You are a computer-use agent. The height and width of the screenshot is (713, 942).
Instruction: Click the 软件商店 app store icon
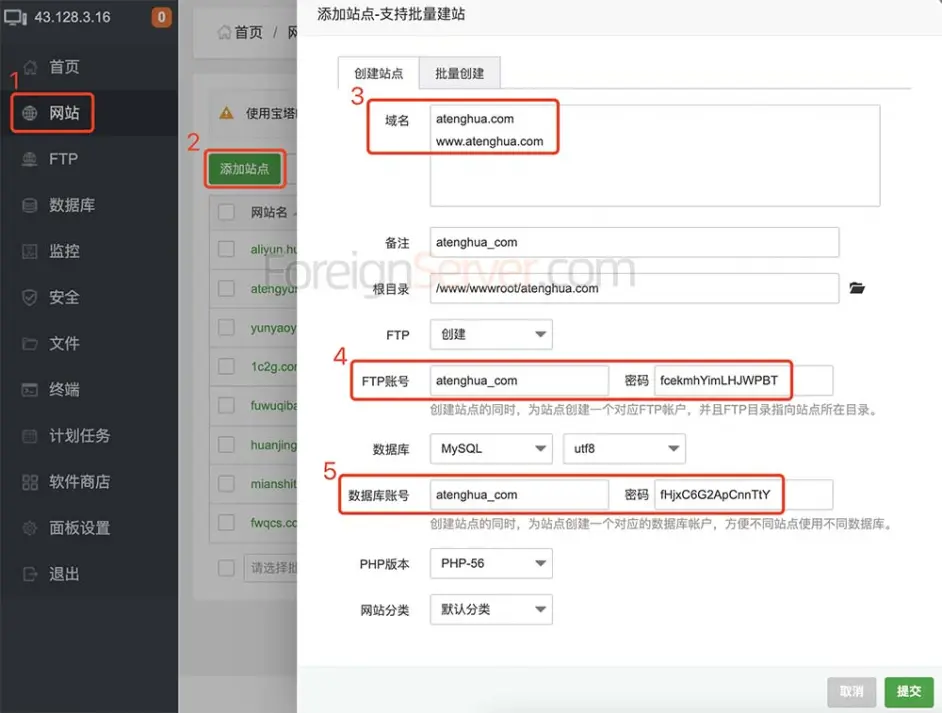30,482
